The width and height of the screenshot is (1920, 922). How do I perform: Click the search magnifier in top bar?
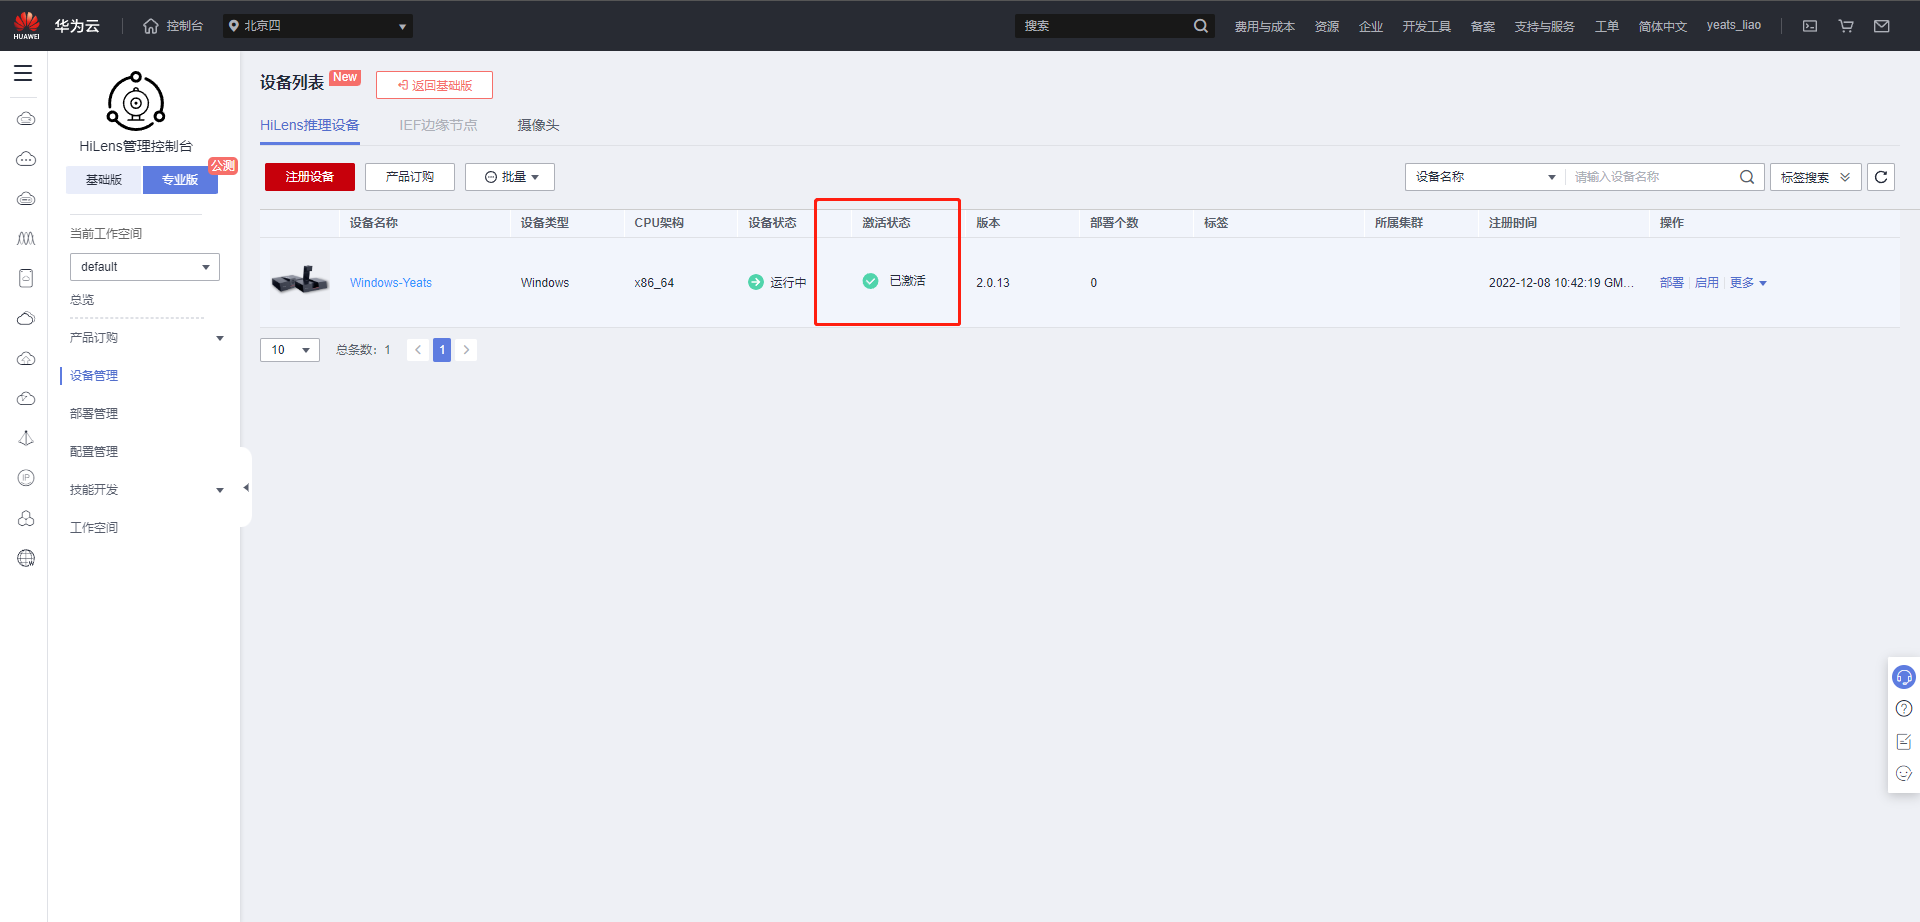click(1200, 26)
